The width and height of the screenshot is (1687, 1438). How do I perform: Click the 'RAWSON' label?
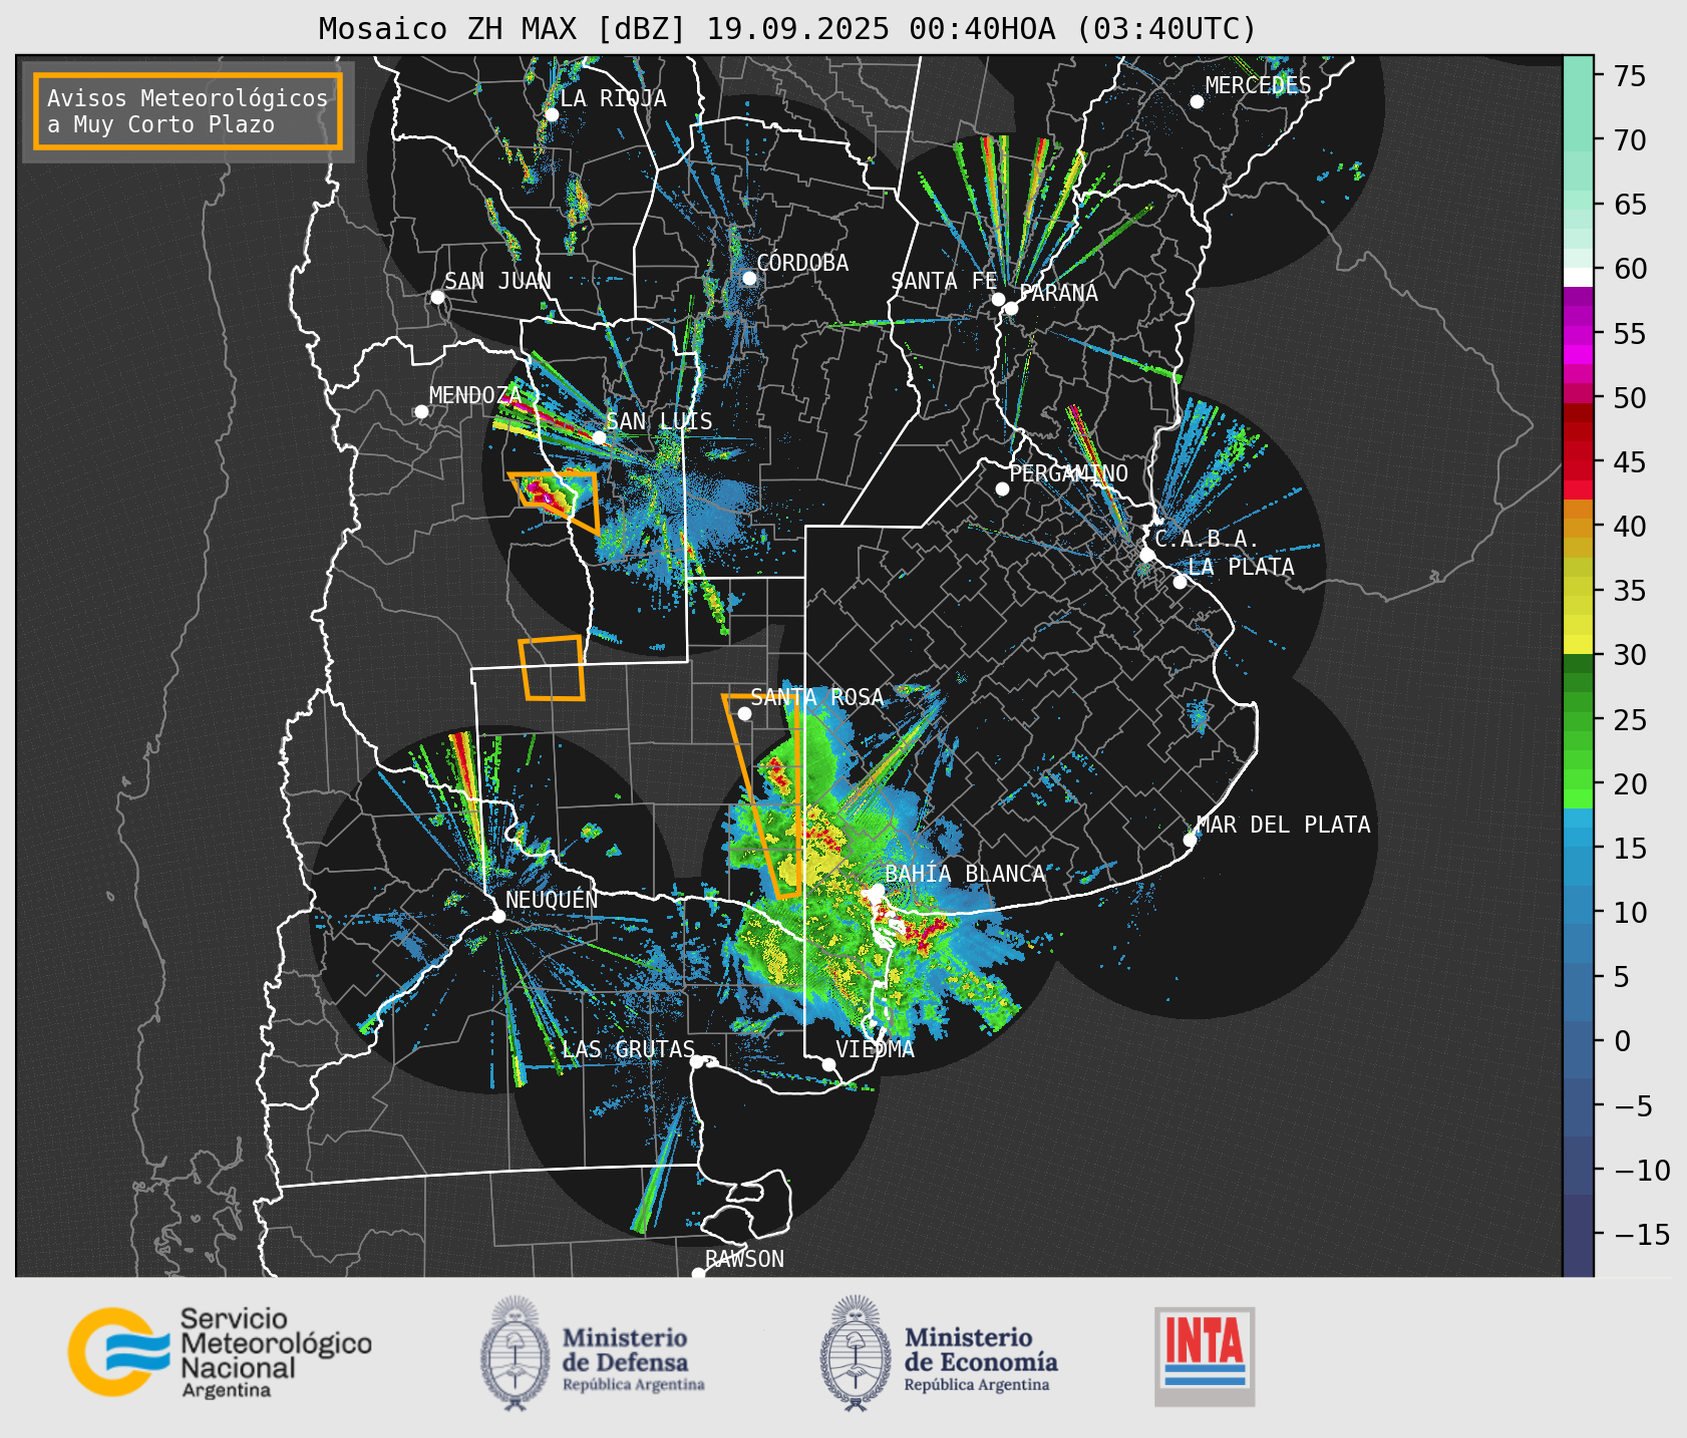744,1259
